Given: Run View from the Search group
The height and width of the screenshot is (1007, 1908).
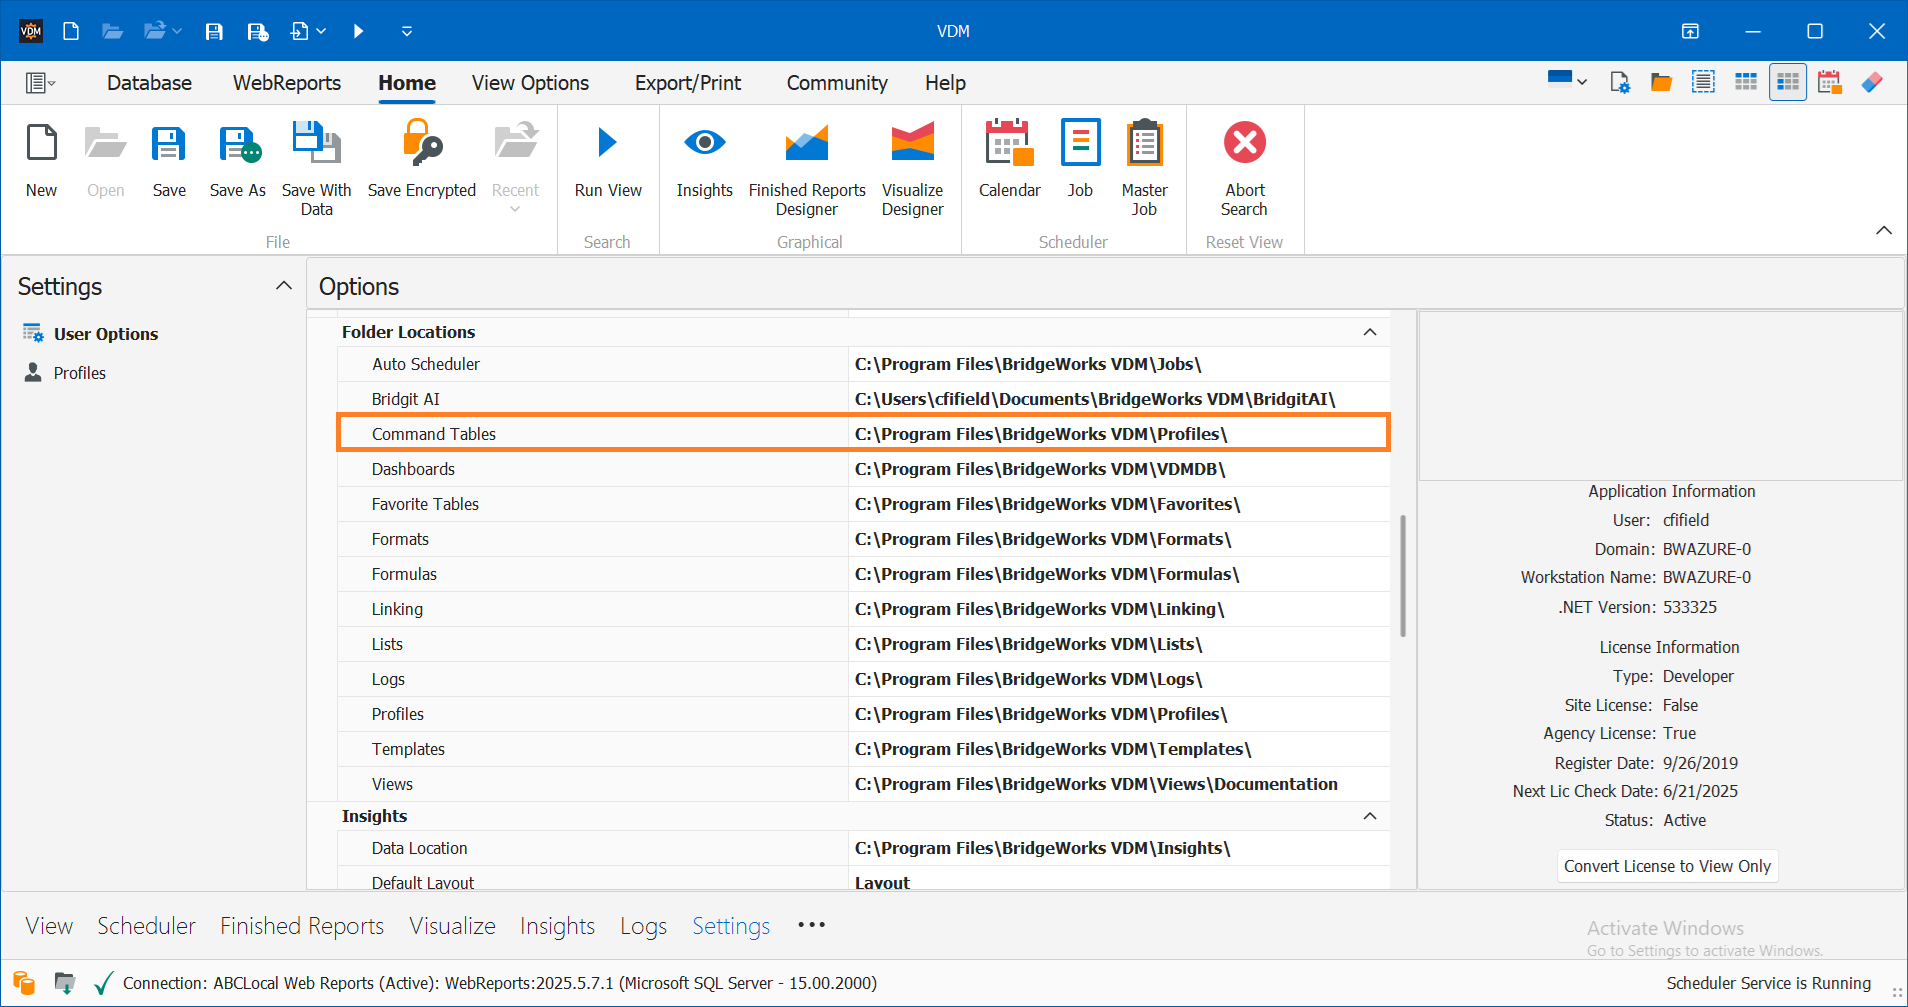Looking at the screenshot, I should [608, 160].
